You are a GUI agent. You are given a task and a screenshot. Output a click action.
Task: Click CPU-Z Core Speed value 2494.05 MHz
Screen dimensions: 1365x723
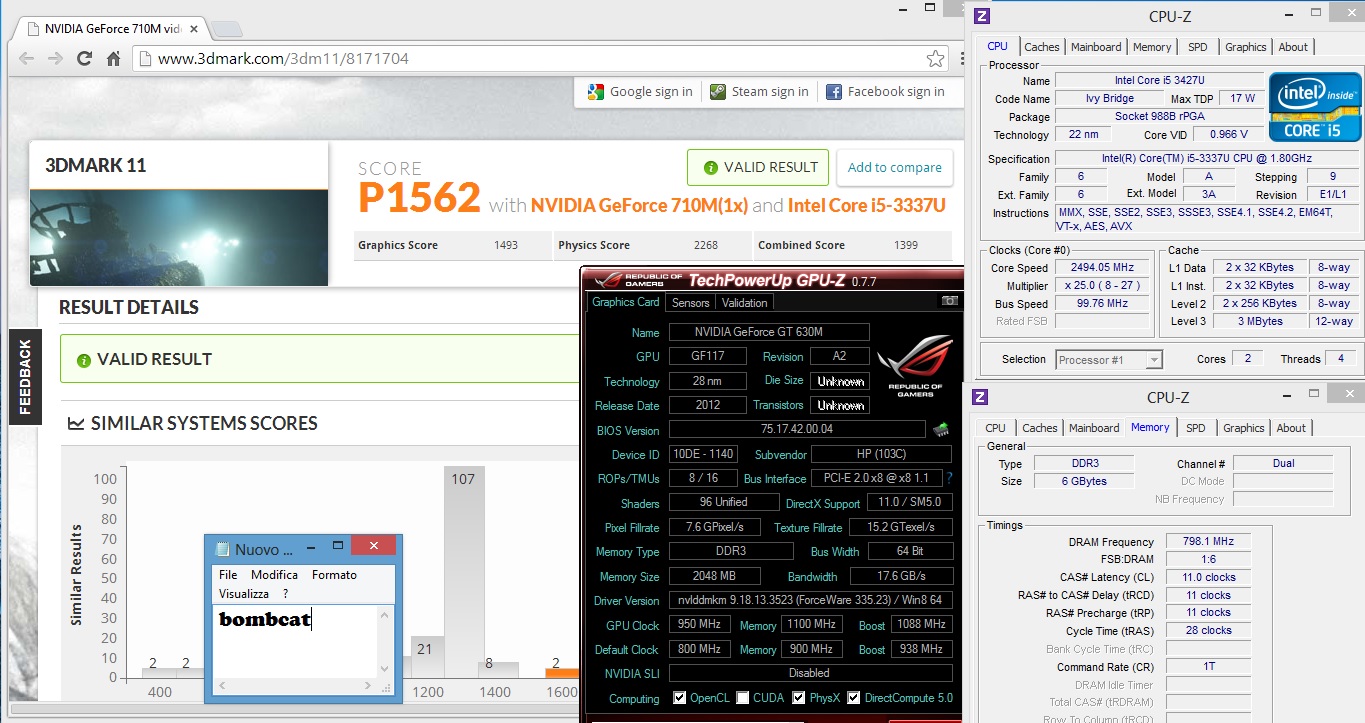click(x=1103, y=268)
